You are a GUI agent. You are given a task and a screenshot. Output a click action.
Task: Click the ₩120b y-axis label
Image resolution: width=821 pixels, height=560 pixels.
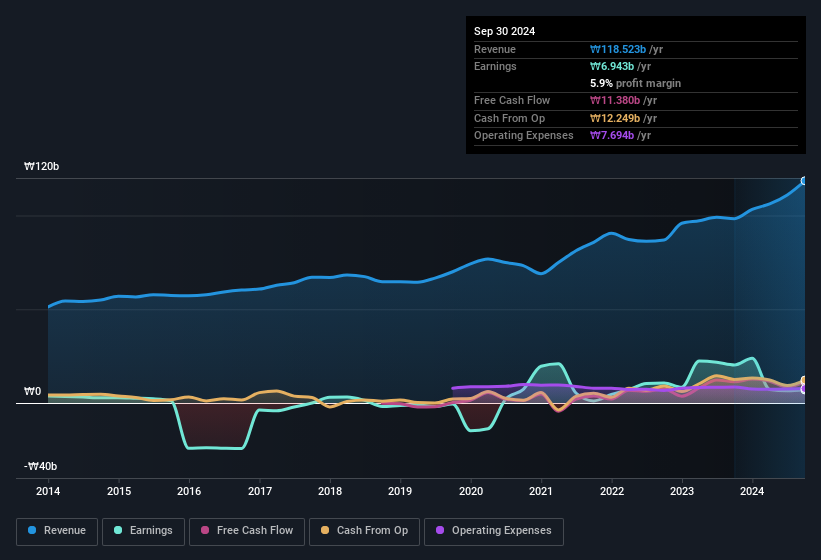point(43,167)
